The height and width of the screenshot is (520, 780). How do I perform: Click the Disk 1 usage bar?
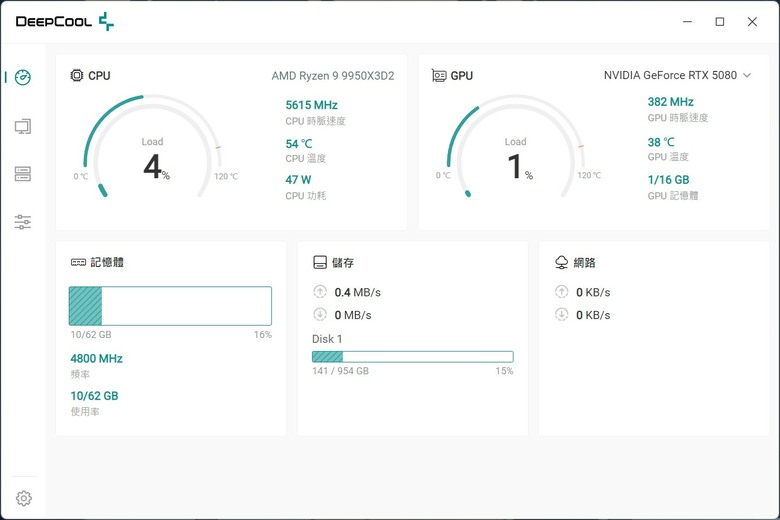coord(412,356)
